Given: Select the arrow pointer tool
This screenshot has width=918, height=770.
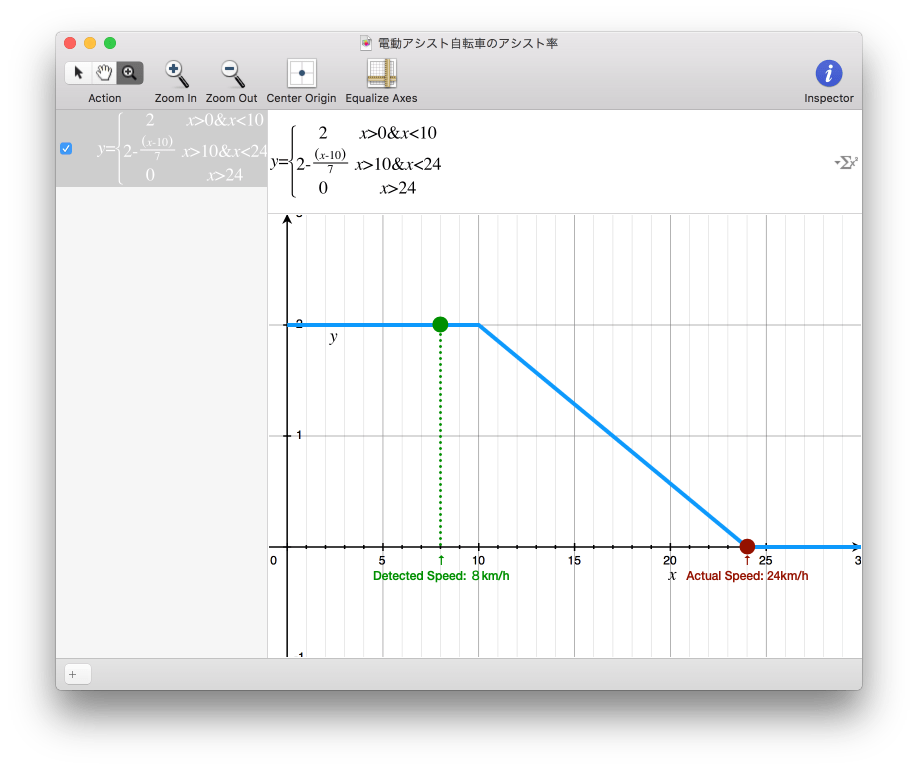Looking at the screenshot, I should point(78,73).
